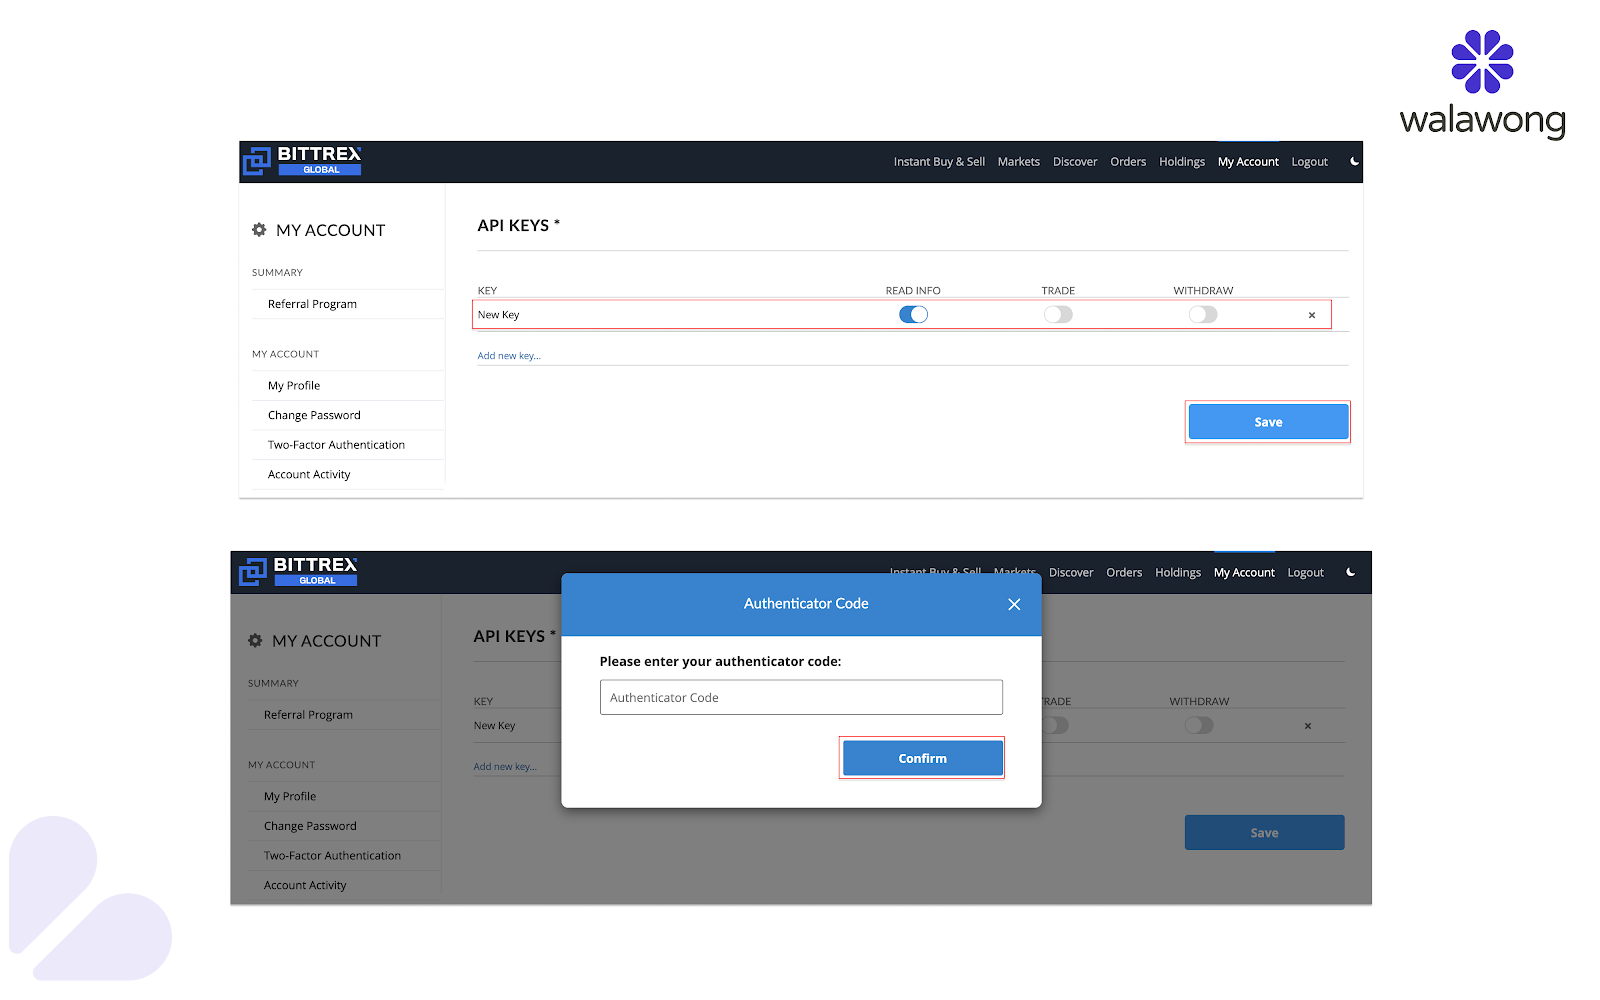Click the moon icon on the dimmed lower page
Image resolution: width=1600 pixels, height=1000 pixels.
point(1351,572)
